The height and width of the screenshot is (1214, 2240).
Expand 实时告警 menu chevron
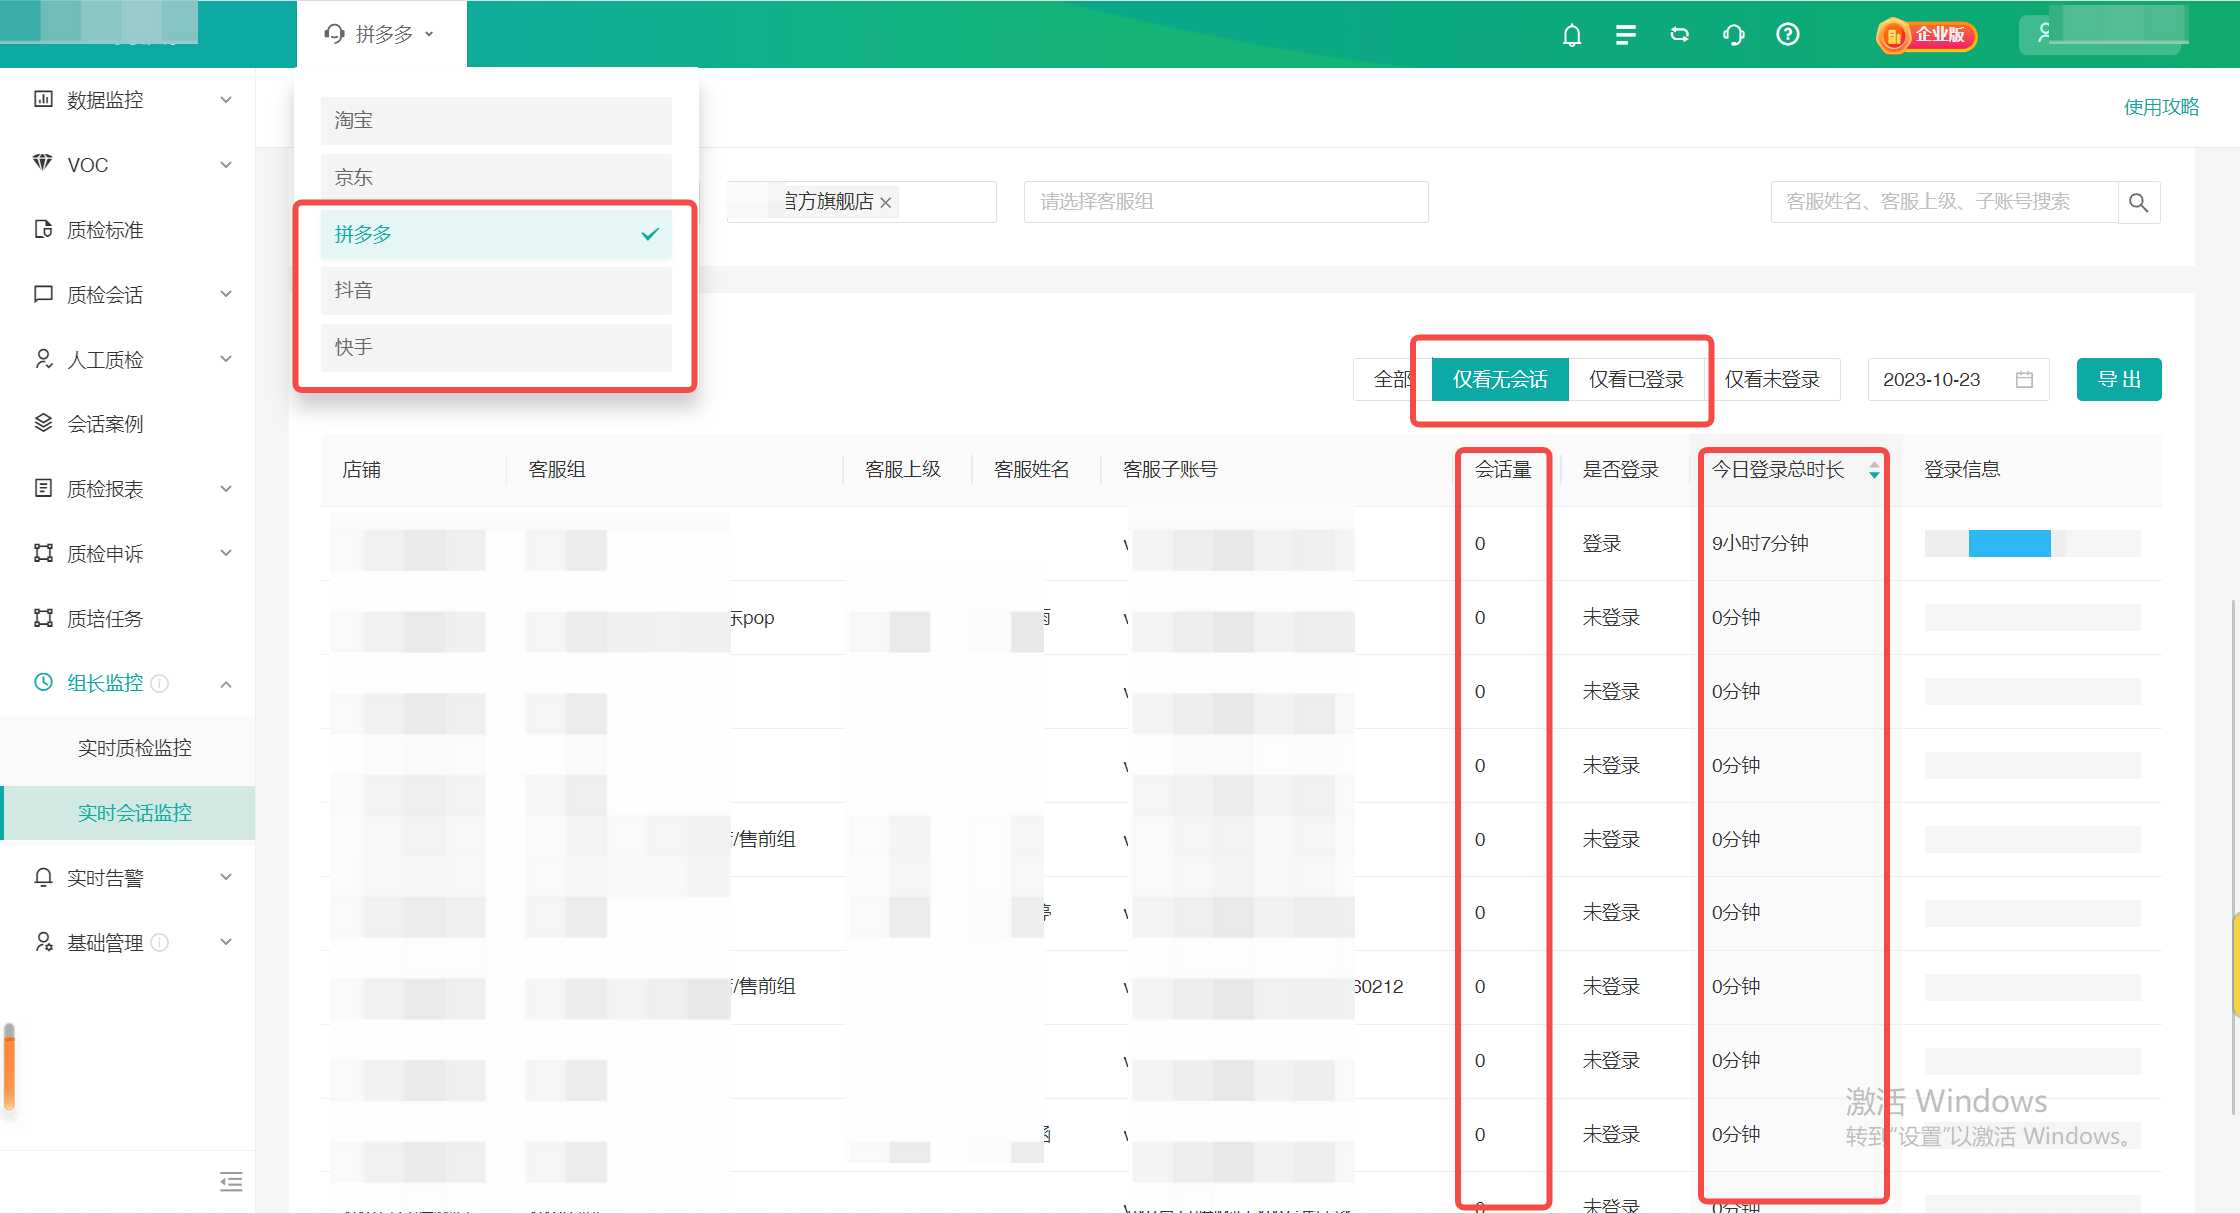coord(226,877)
